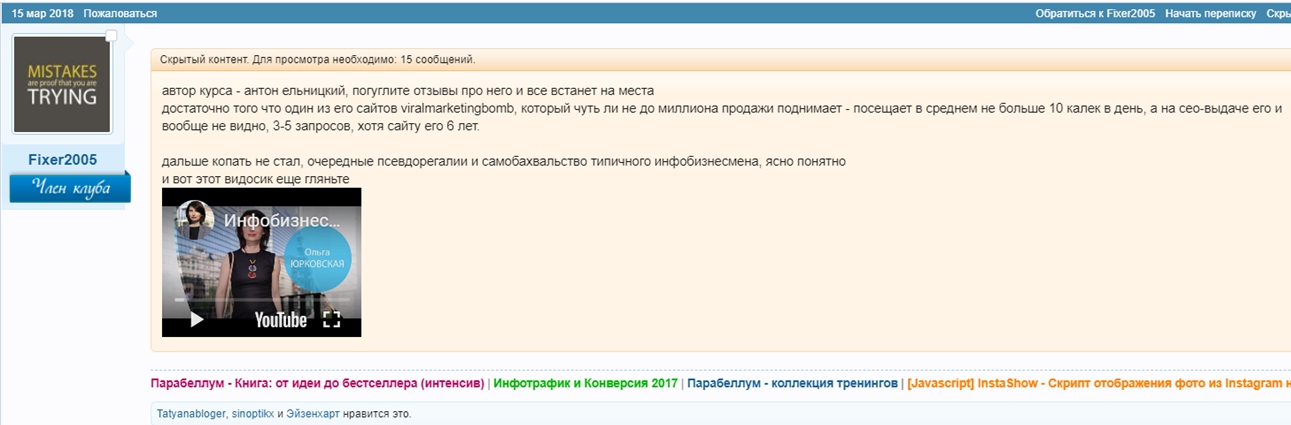1291x425 pixels.
Task: Click the 'Член клуба' badge
Action: (70, 188)
